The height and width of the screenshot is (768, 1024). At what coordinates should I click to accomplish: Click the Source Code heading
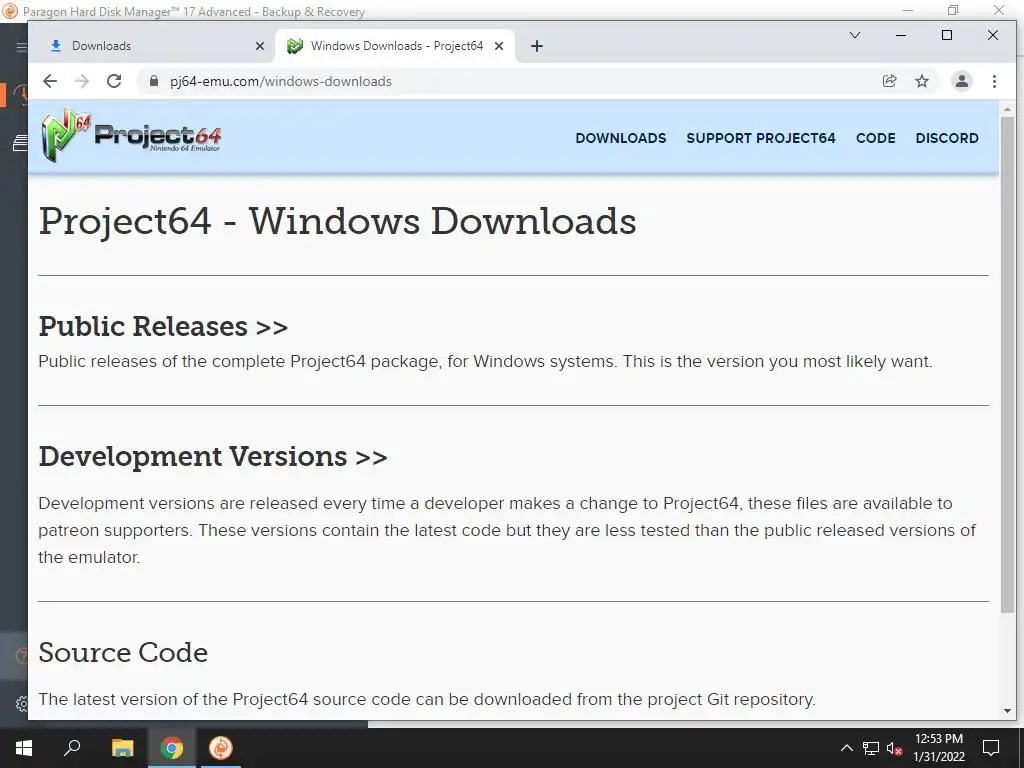click(x=123, y=652)
